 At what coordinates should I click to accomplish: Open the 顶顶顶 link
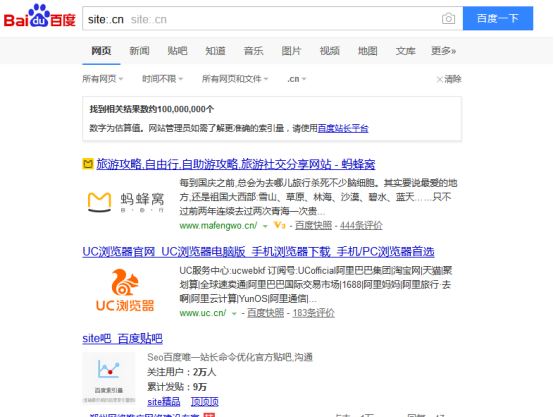[x=205, y=402]
